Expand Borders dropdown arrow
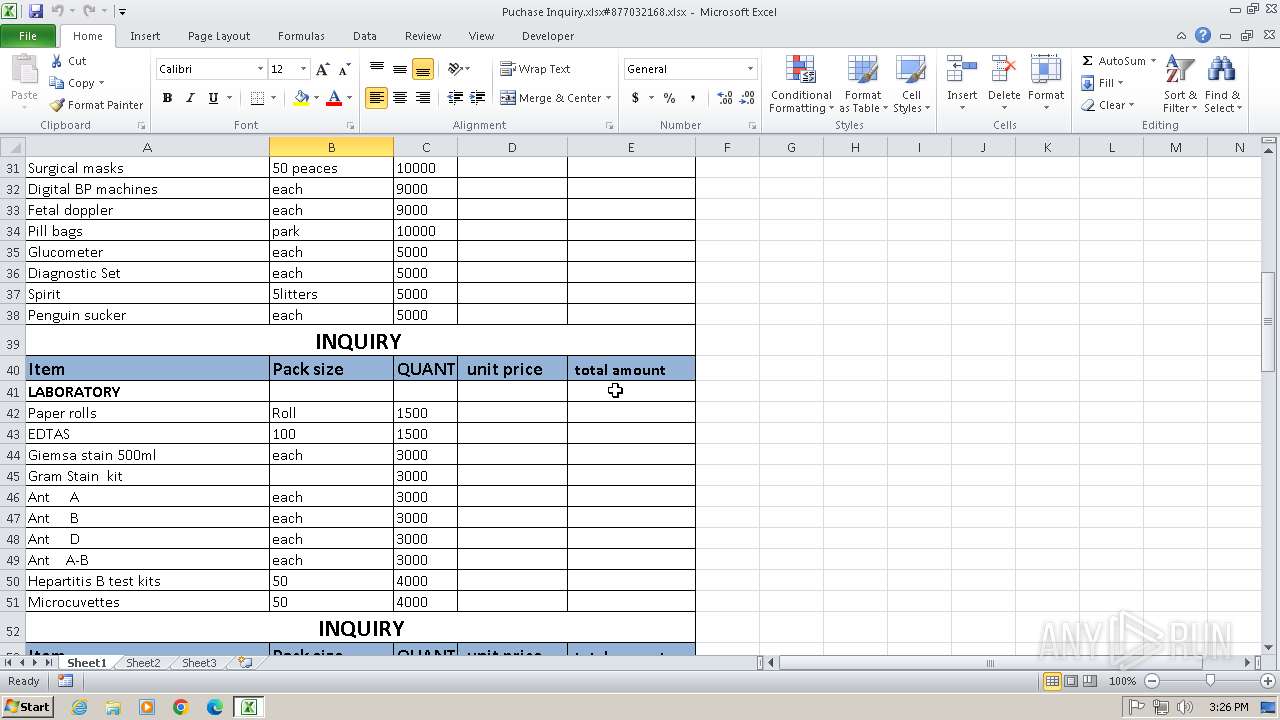 [273, 98]
